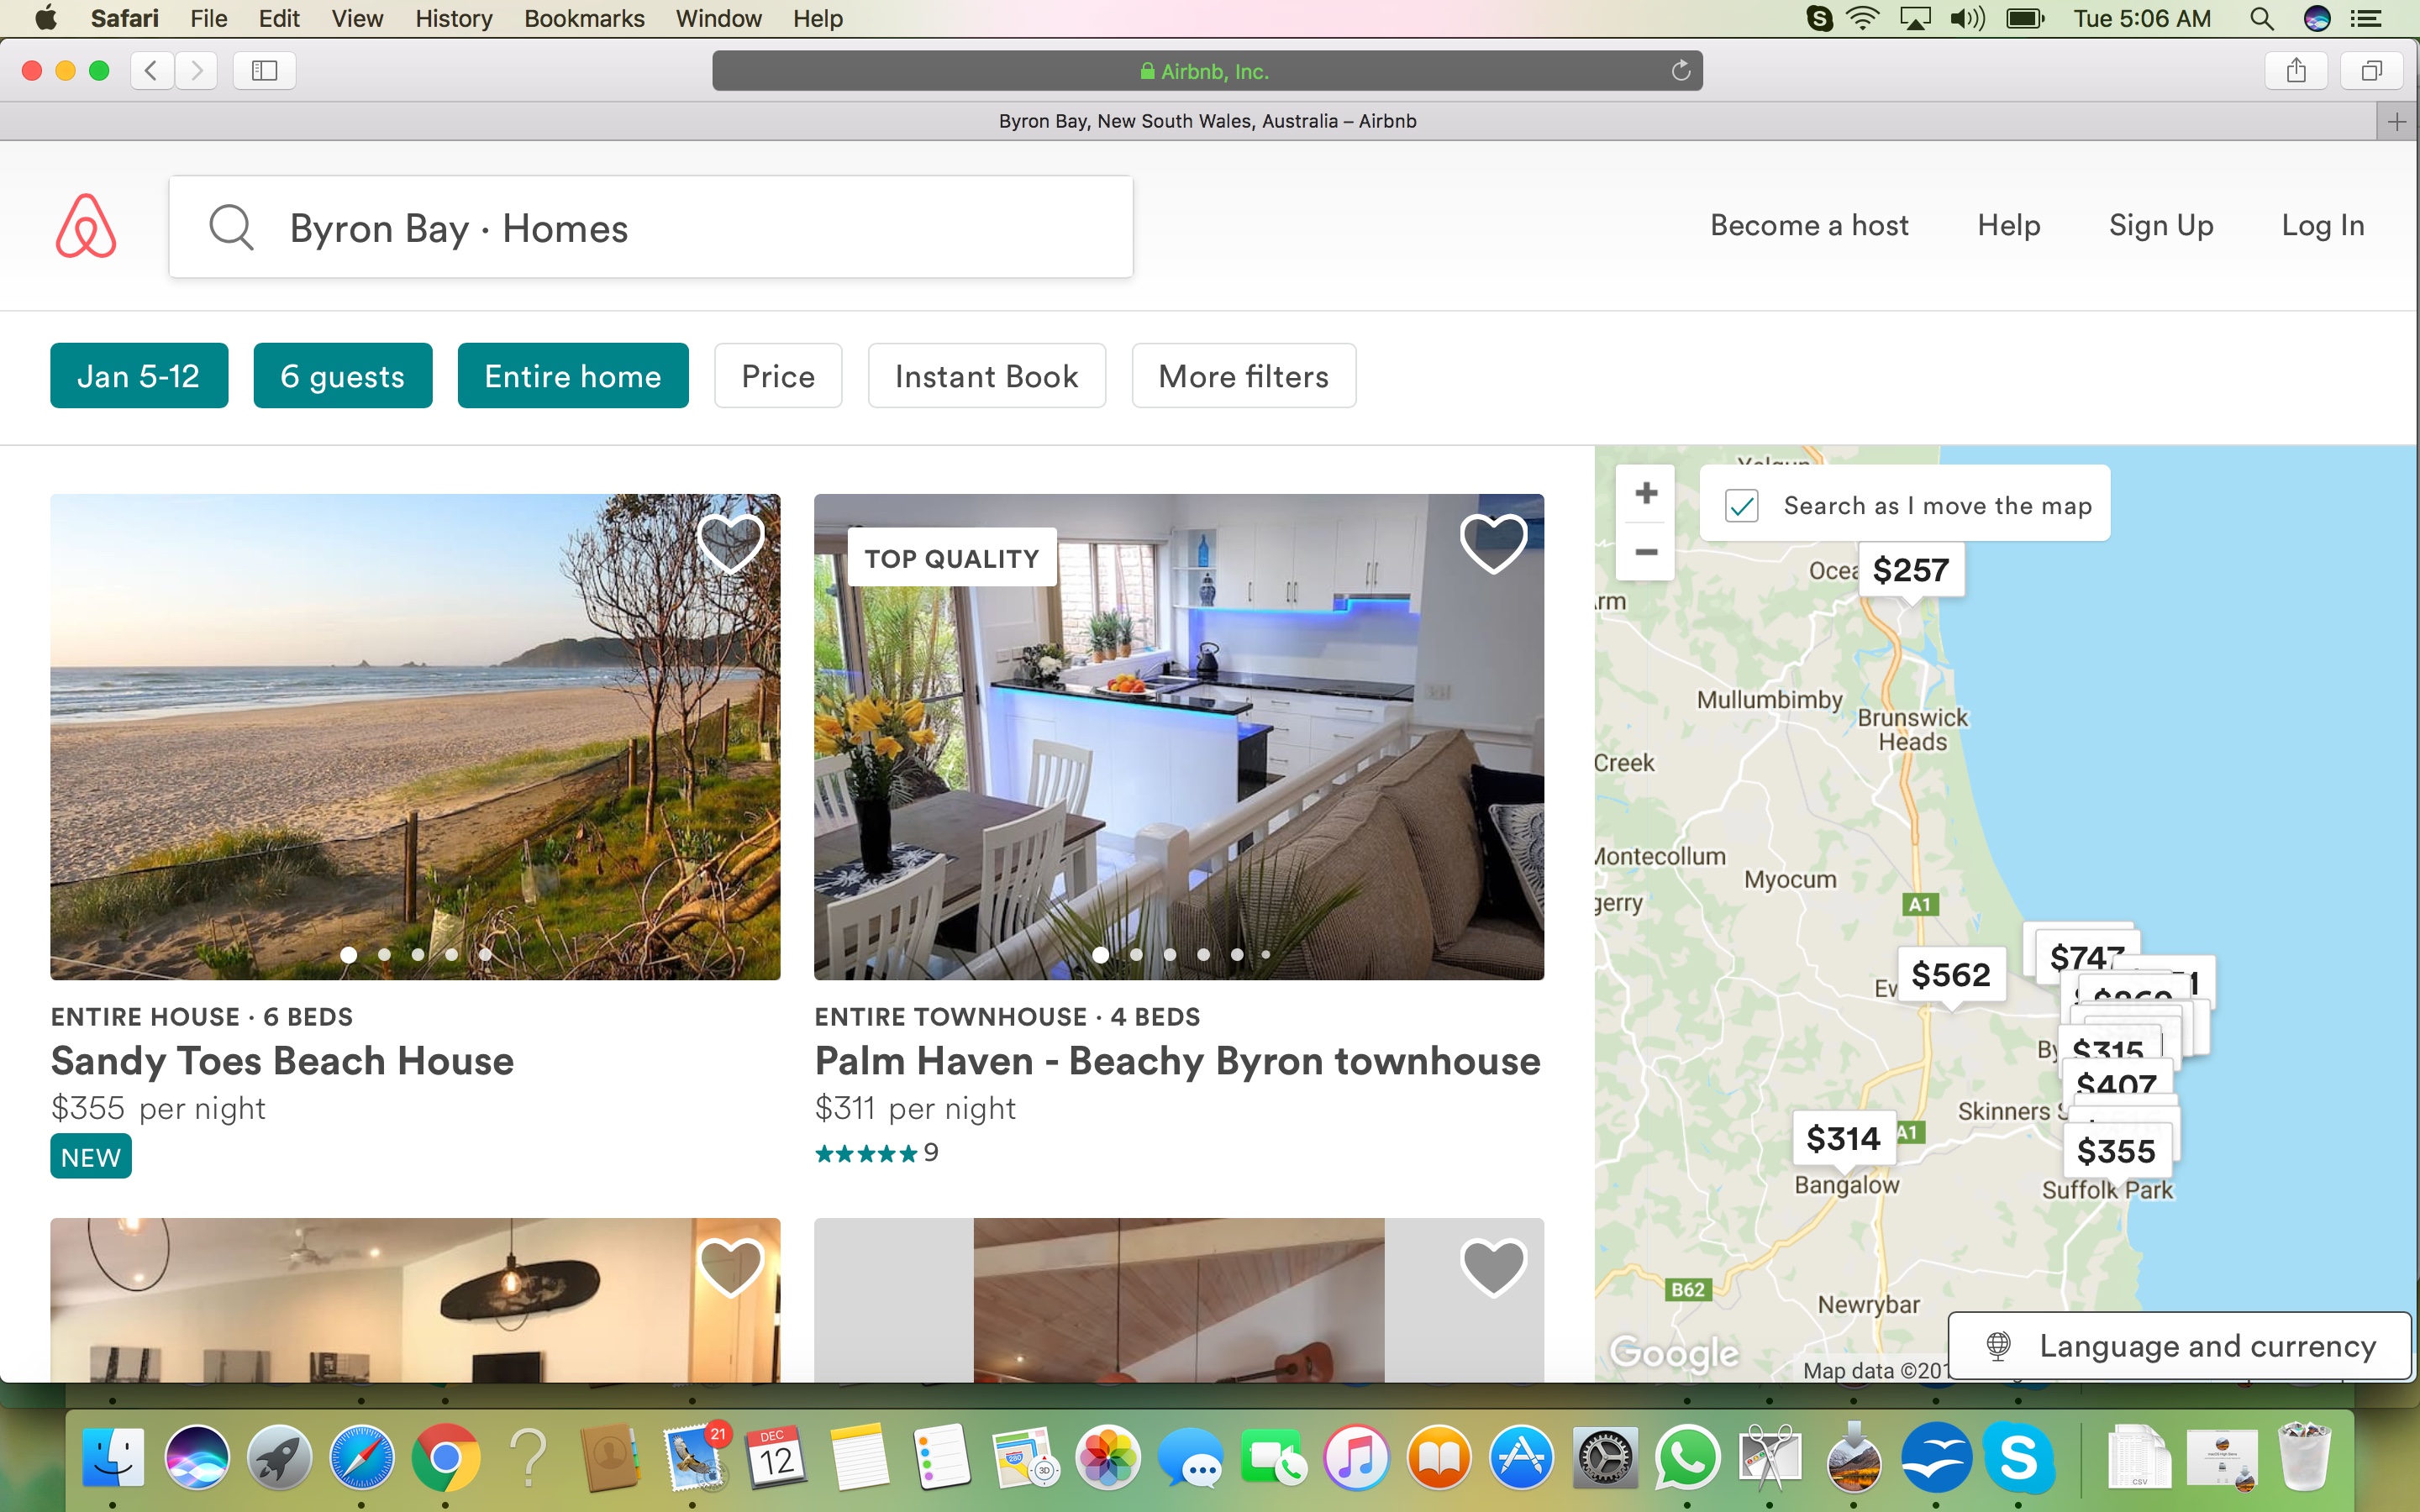2420x1512 pixels.
Task: Expand More filters options
Action: click(1243, 375)
